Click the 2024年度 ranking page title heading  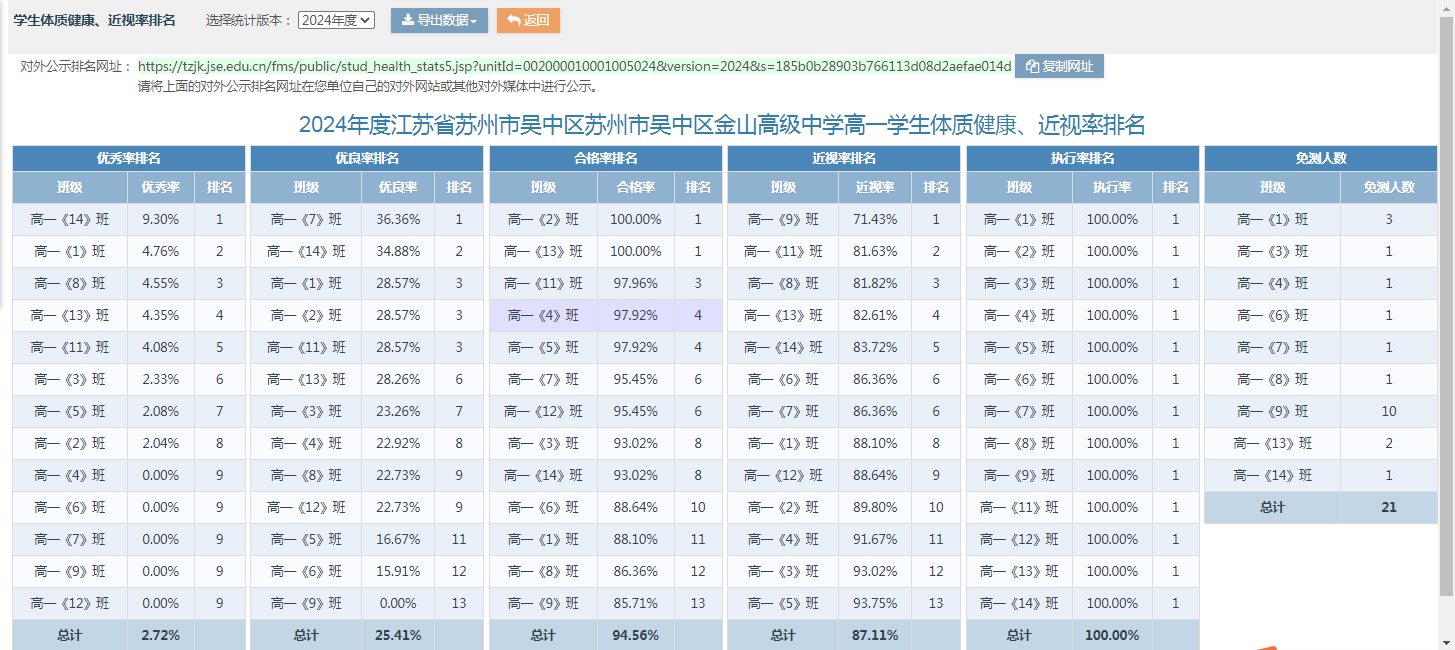tap(721, 125)
